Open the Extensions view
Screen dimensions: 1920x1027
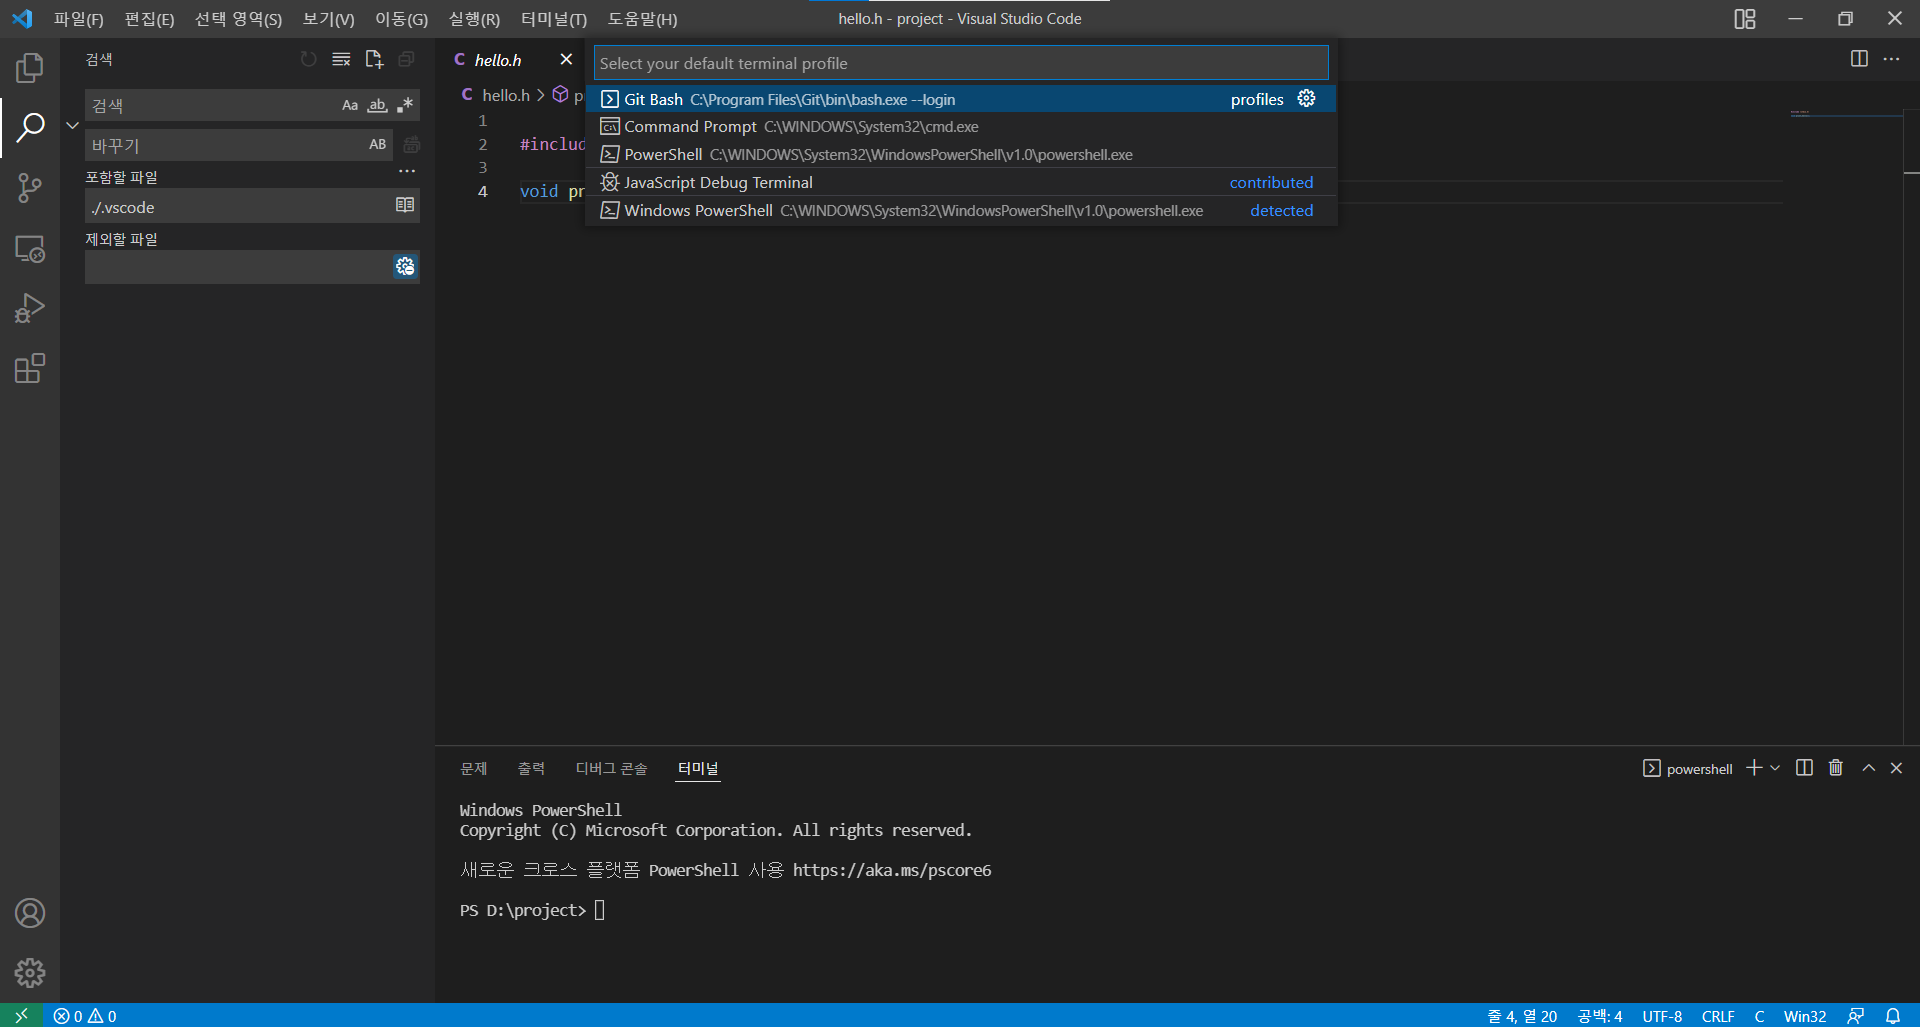pos(30,368)
